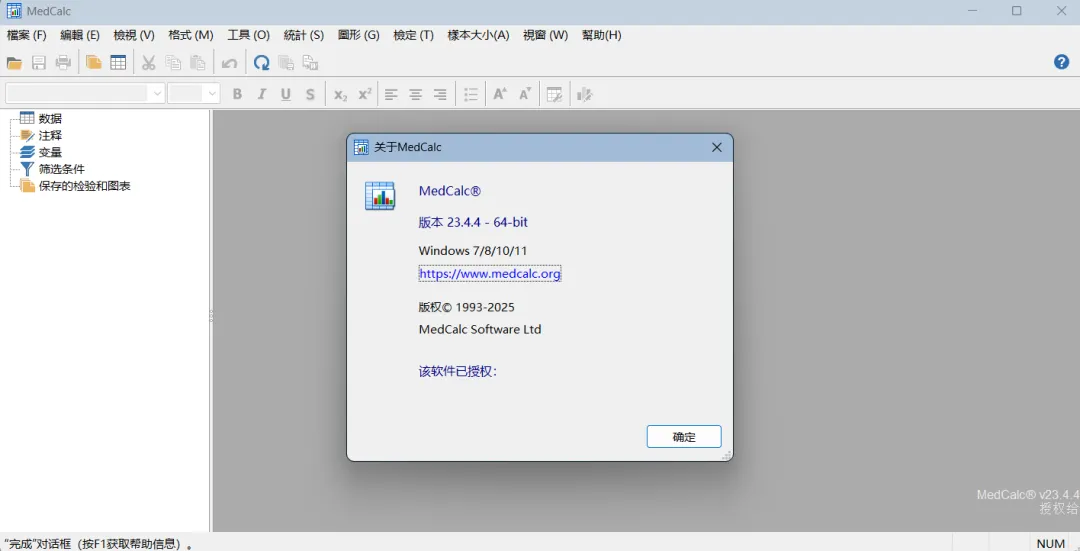Click the MedCalc Software Ltd text
This screenshot has height=551, width=1080.
tap(480, 329)
